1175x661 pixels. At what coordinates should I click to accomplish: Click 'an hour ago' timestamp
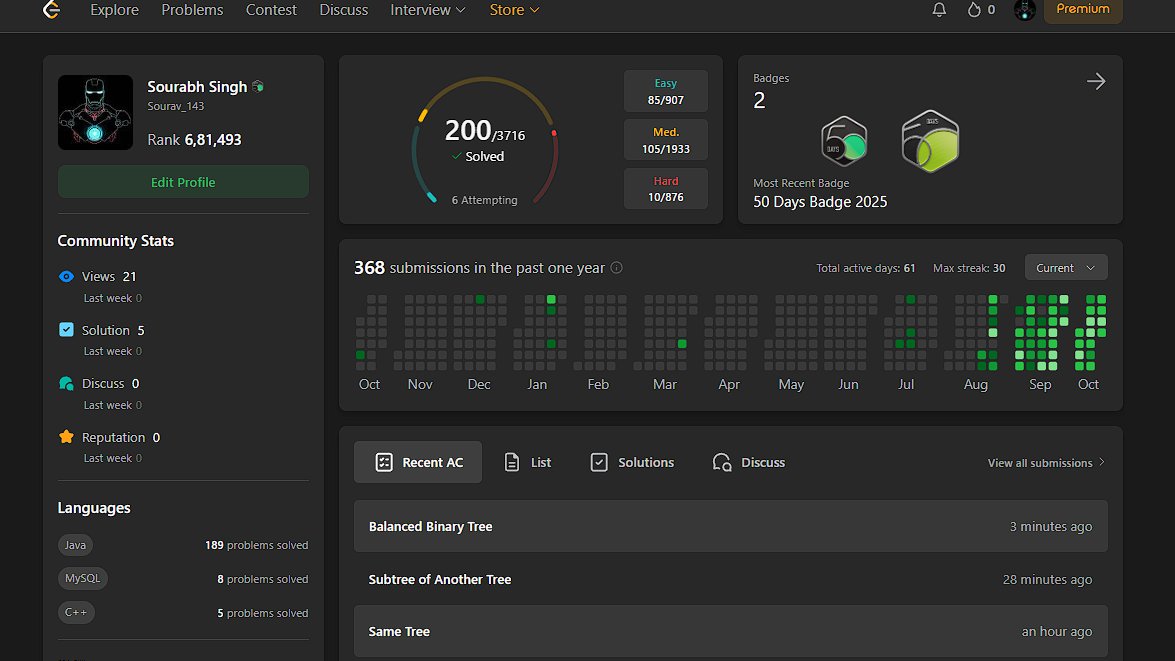tap(1057, 632)
